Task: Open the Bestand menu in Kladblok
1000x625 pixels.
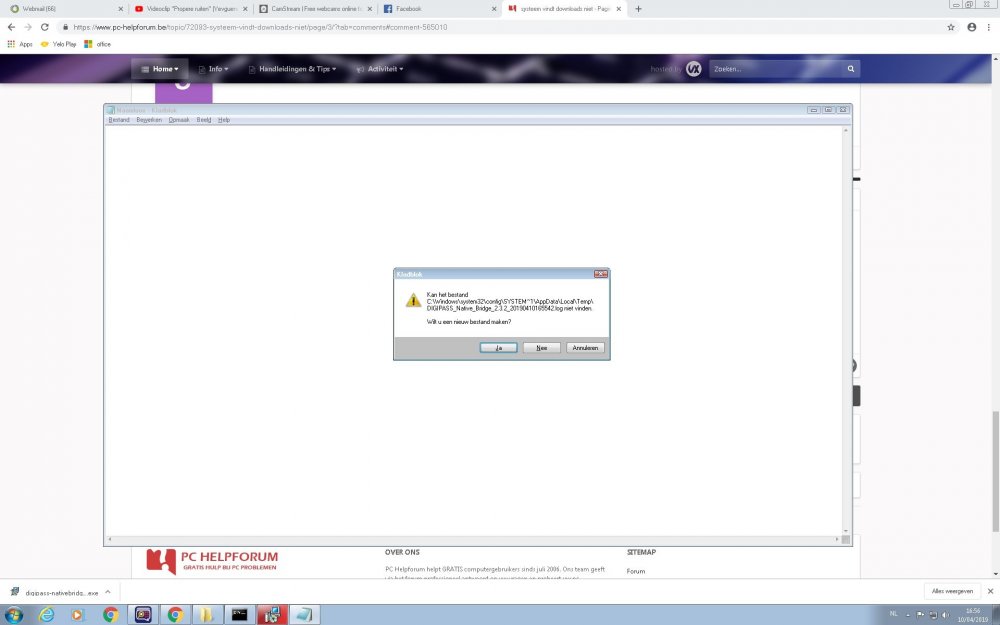Action: 119,120
